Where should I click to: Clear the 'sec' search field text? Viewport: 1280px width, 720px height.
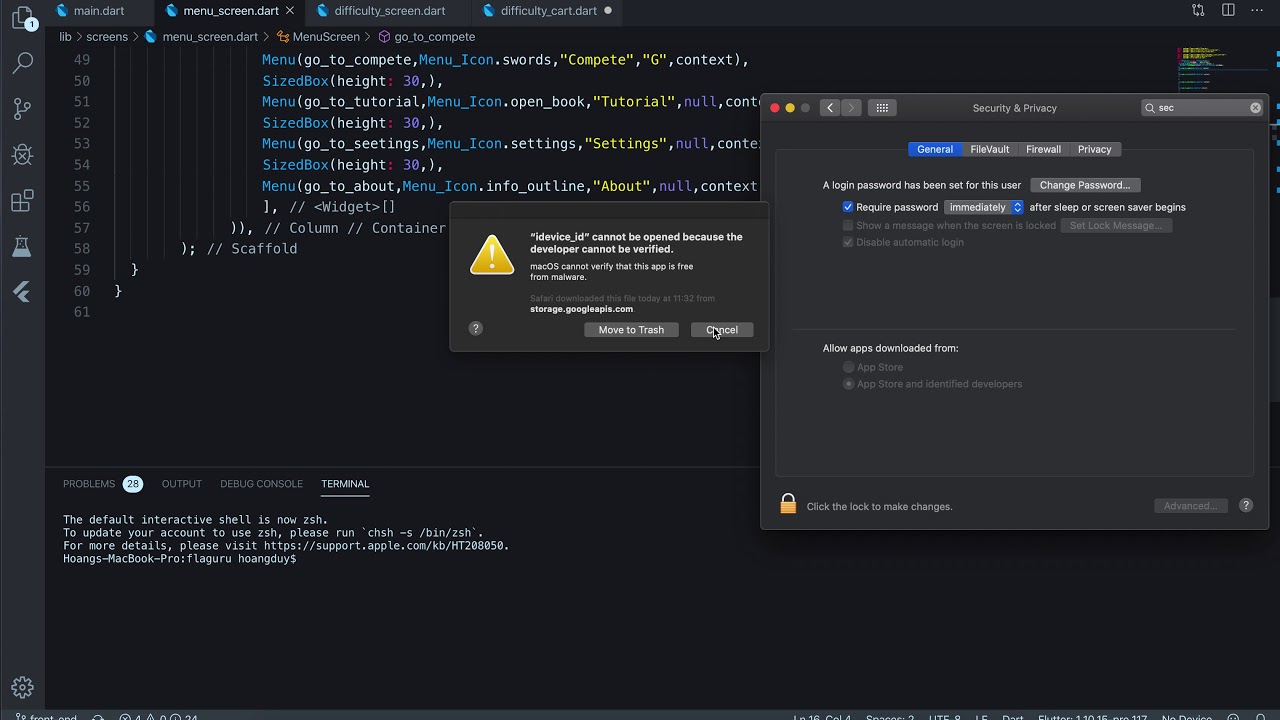(1255, 108)
